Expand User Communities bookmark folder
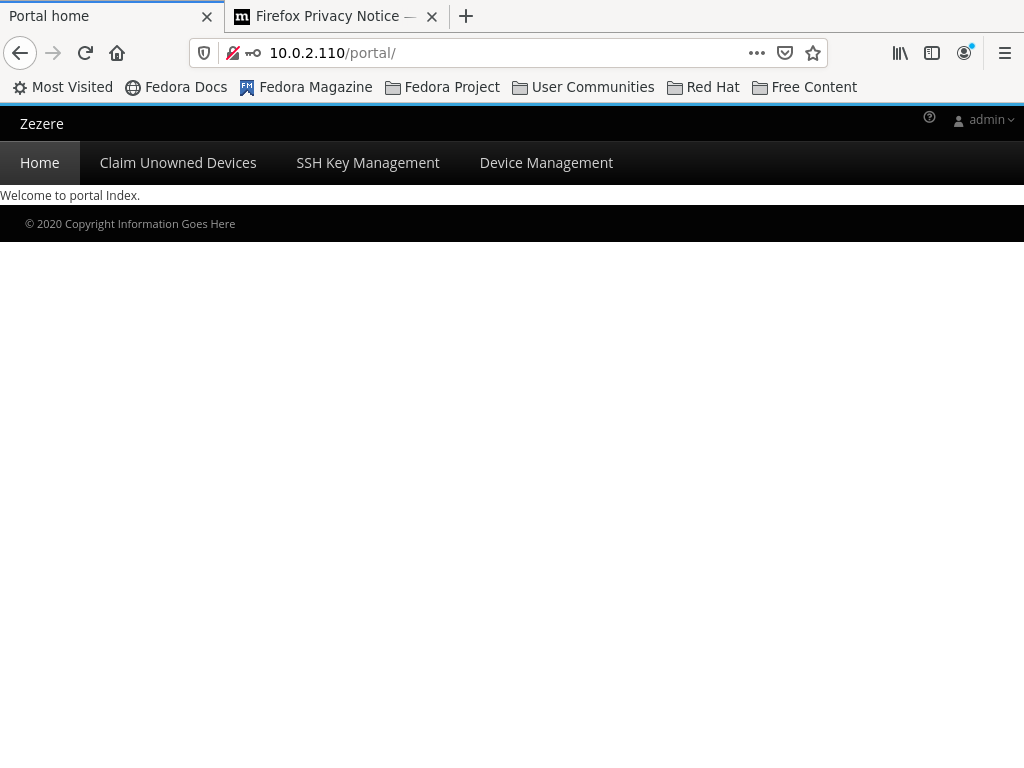The height and width of the screenshot is (768, 1024). (x=583, y=88)
